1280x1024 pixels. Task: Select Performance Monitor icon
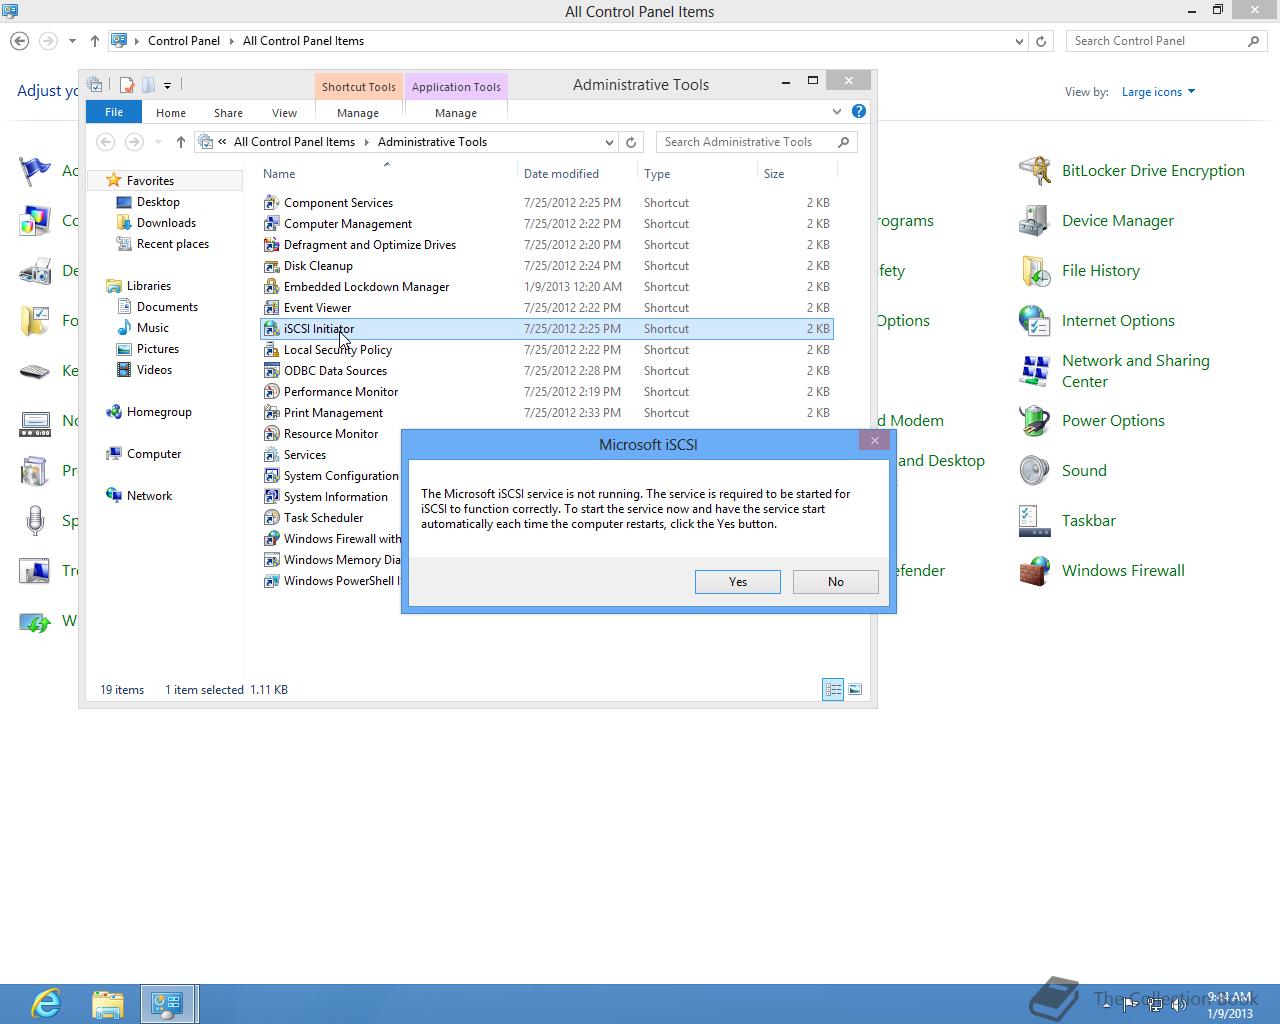[x=271, y=392]
